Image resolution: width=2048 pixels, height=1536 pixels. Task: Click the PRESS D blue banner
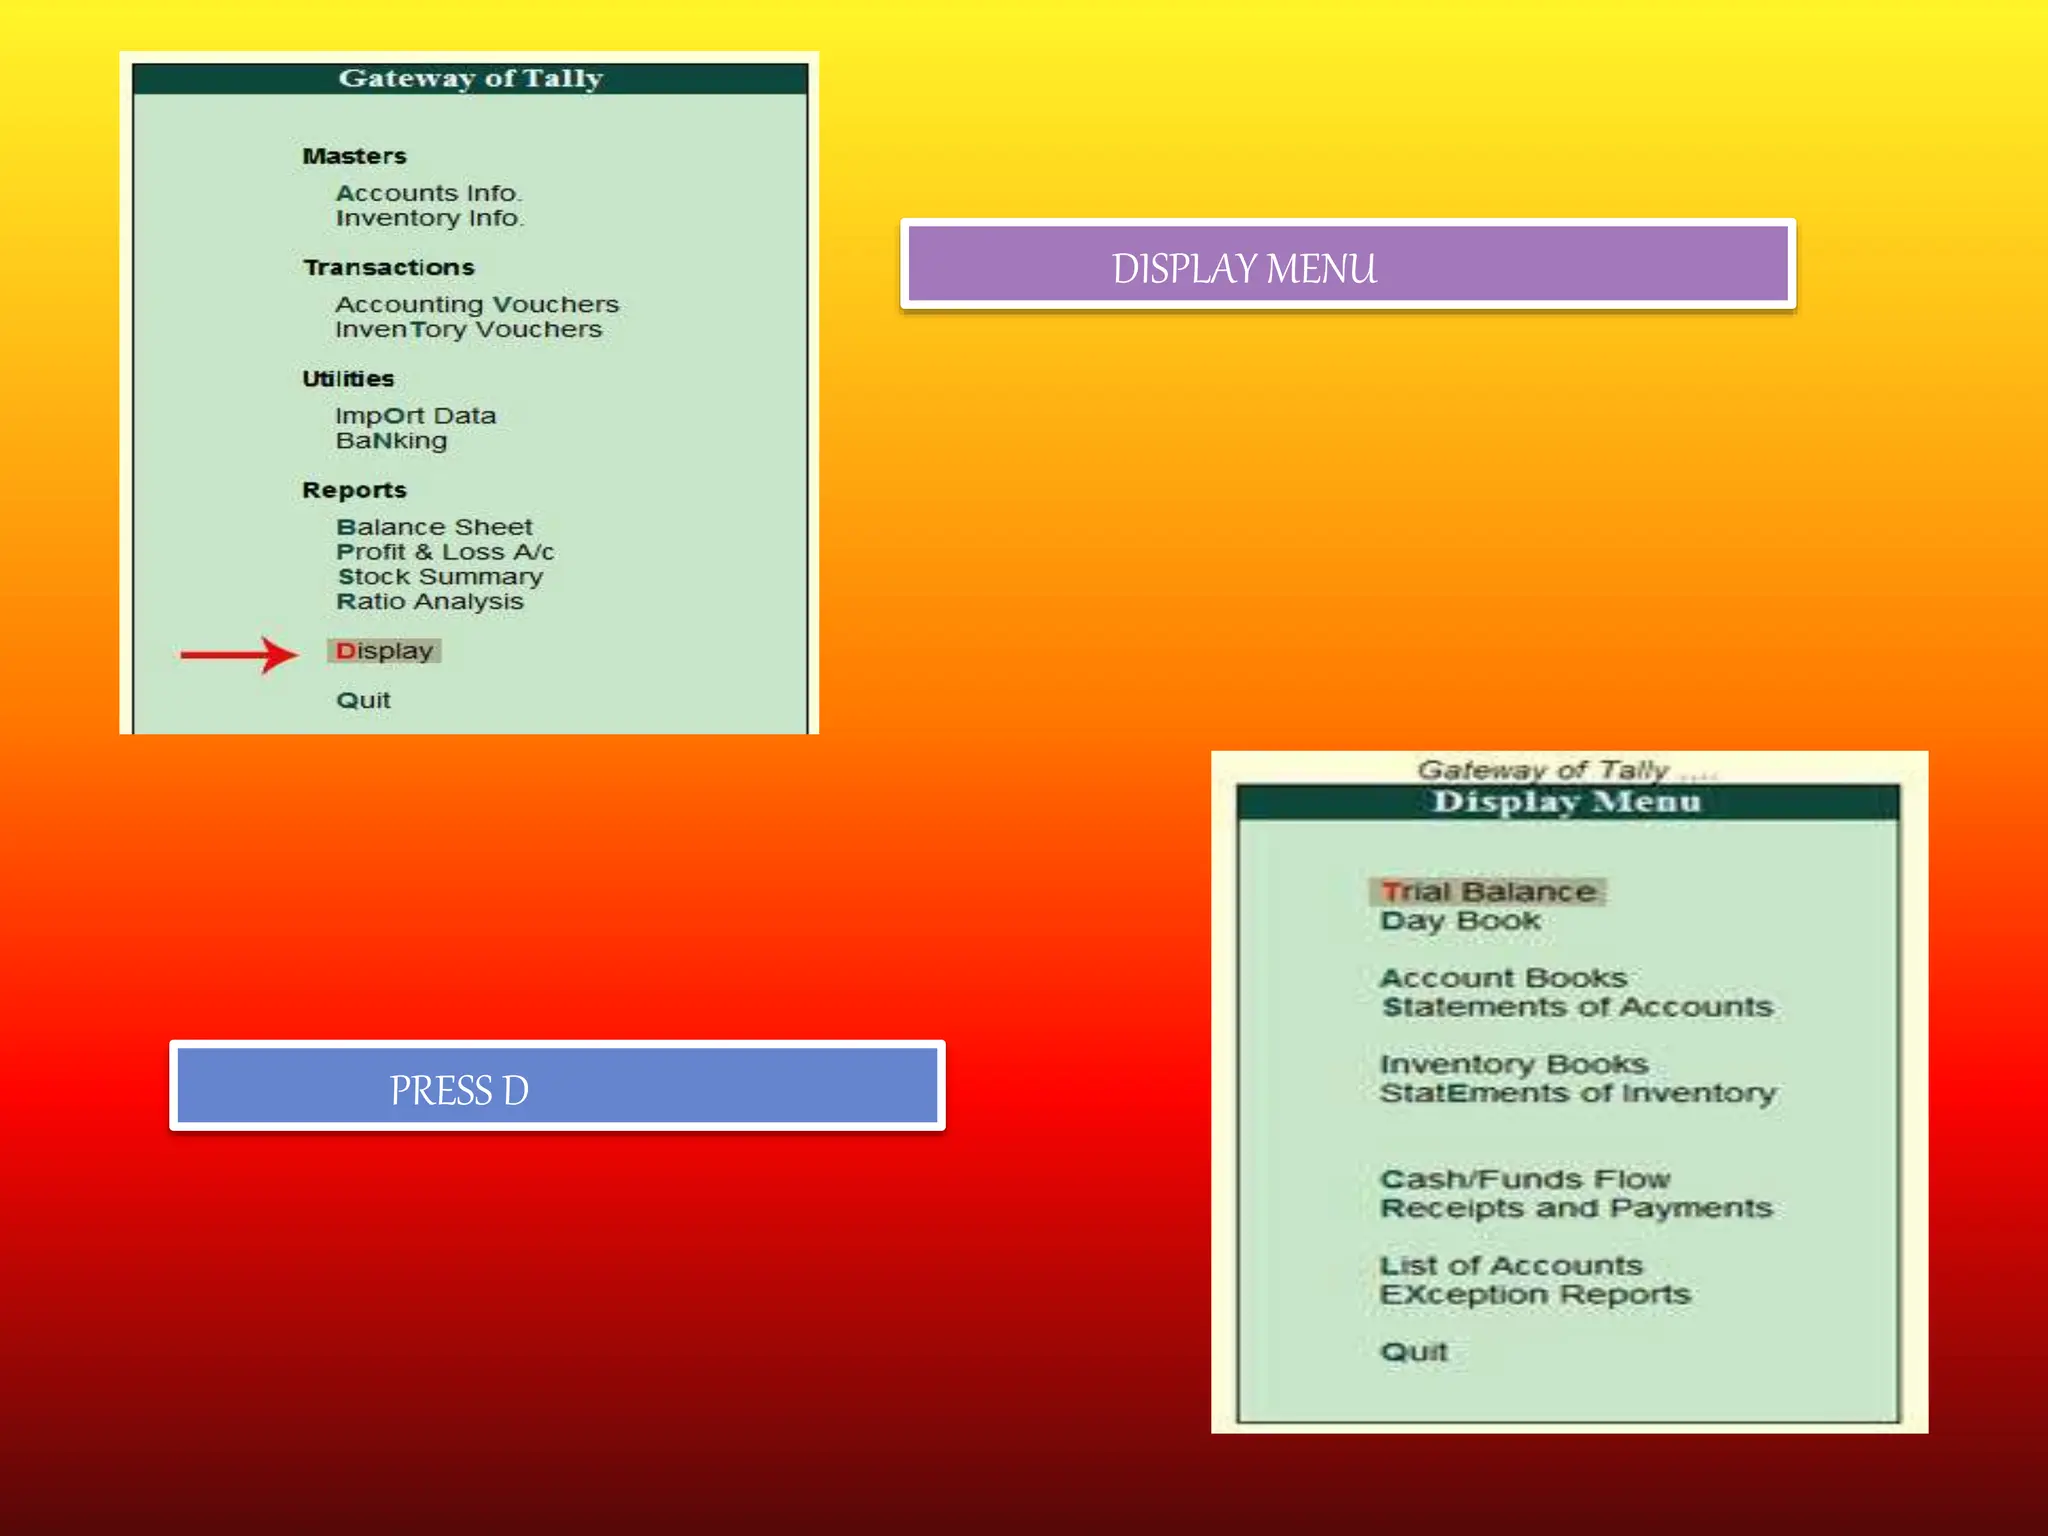(x=557, y=1086)
